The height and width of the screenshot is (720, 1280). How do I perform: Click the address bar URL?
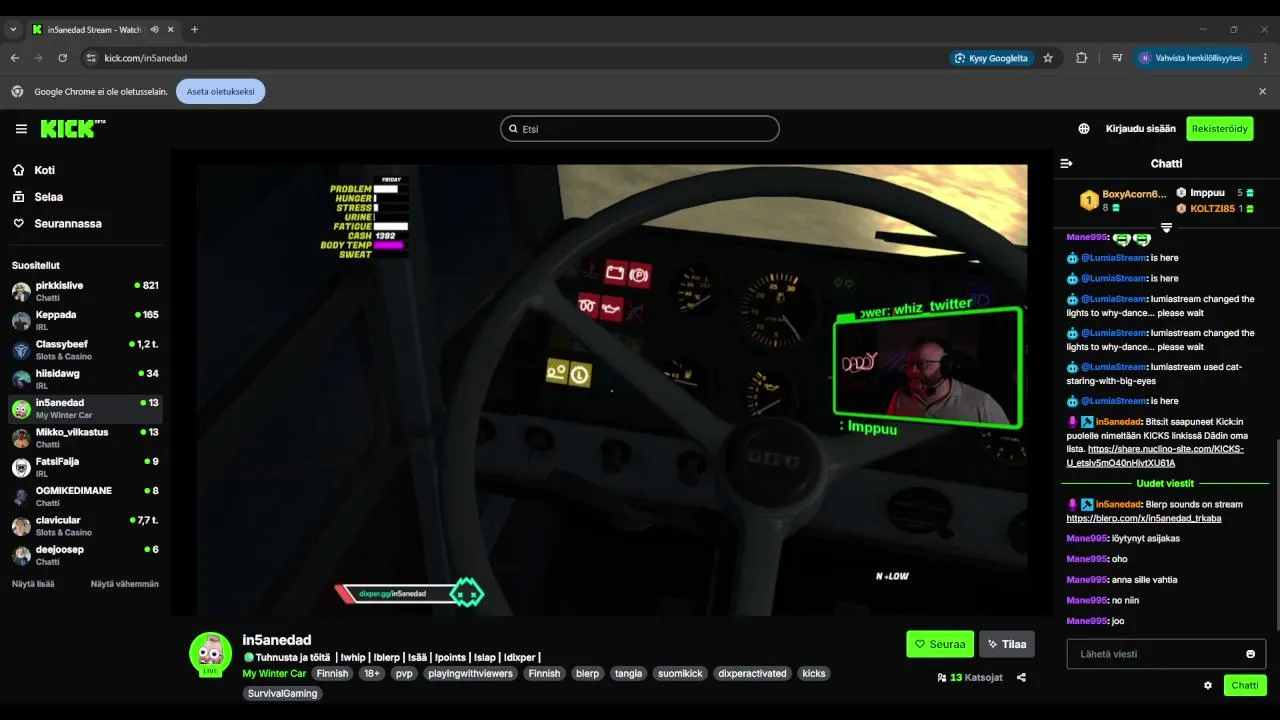[146, 58]
